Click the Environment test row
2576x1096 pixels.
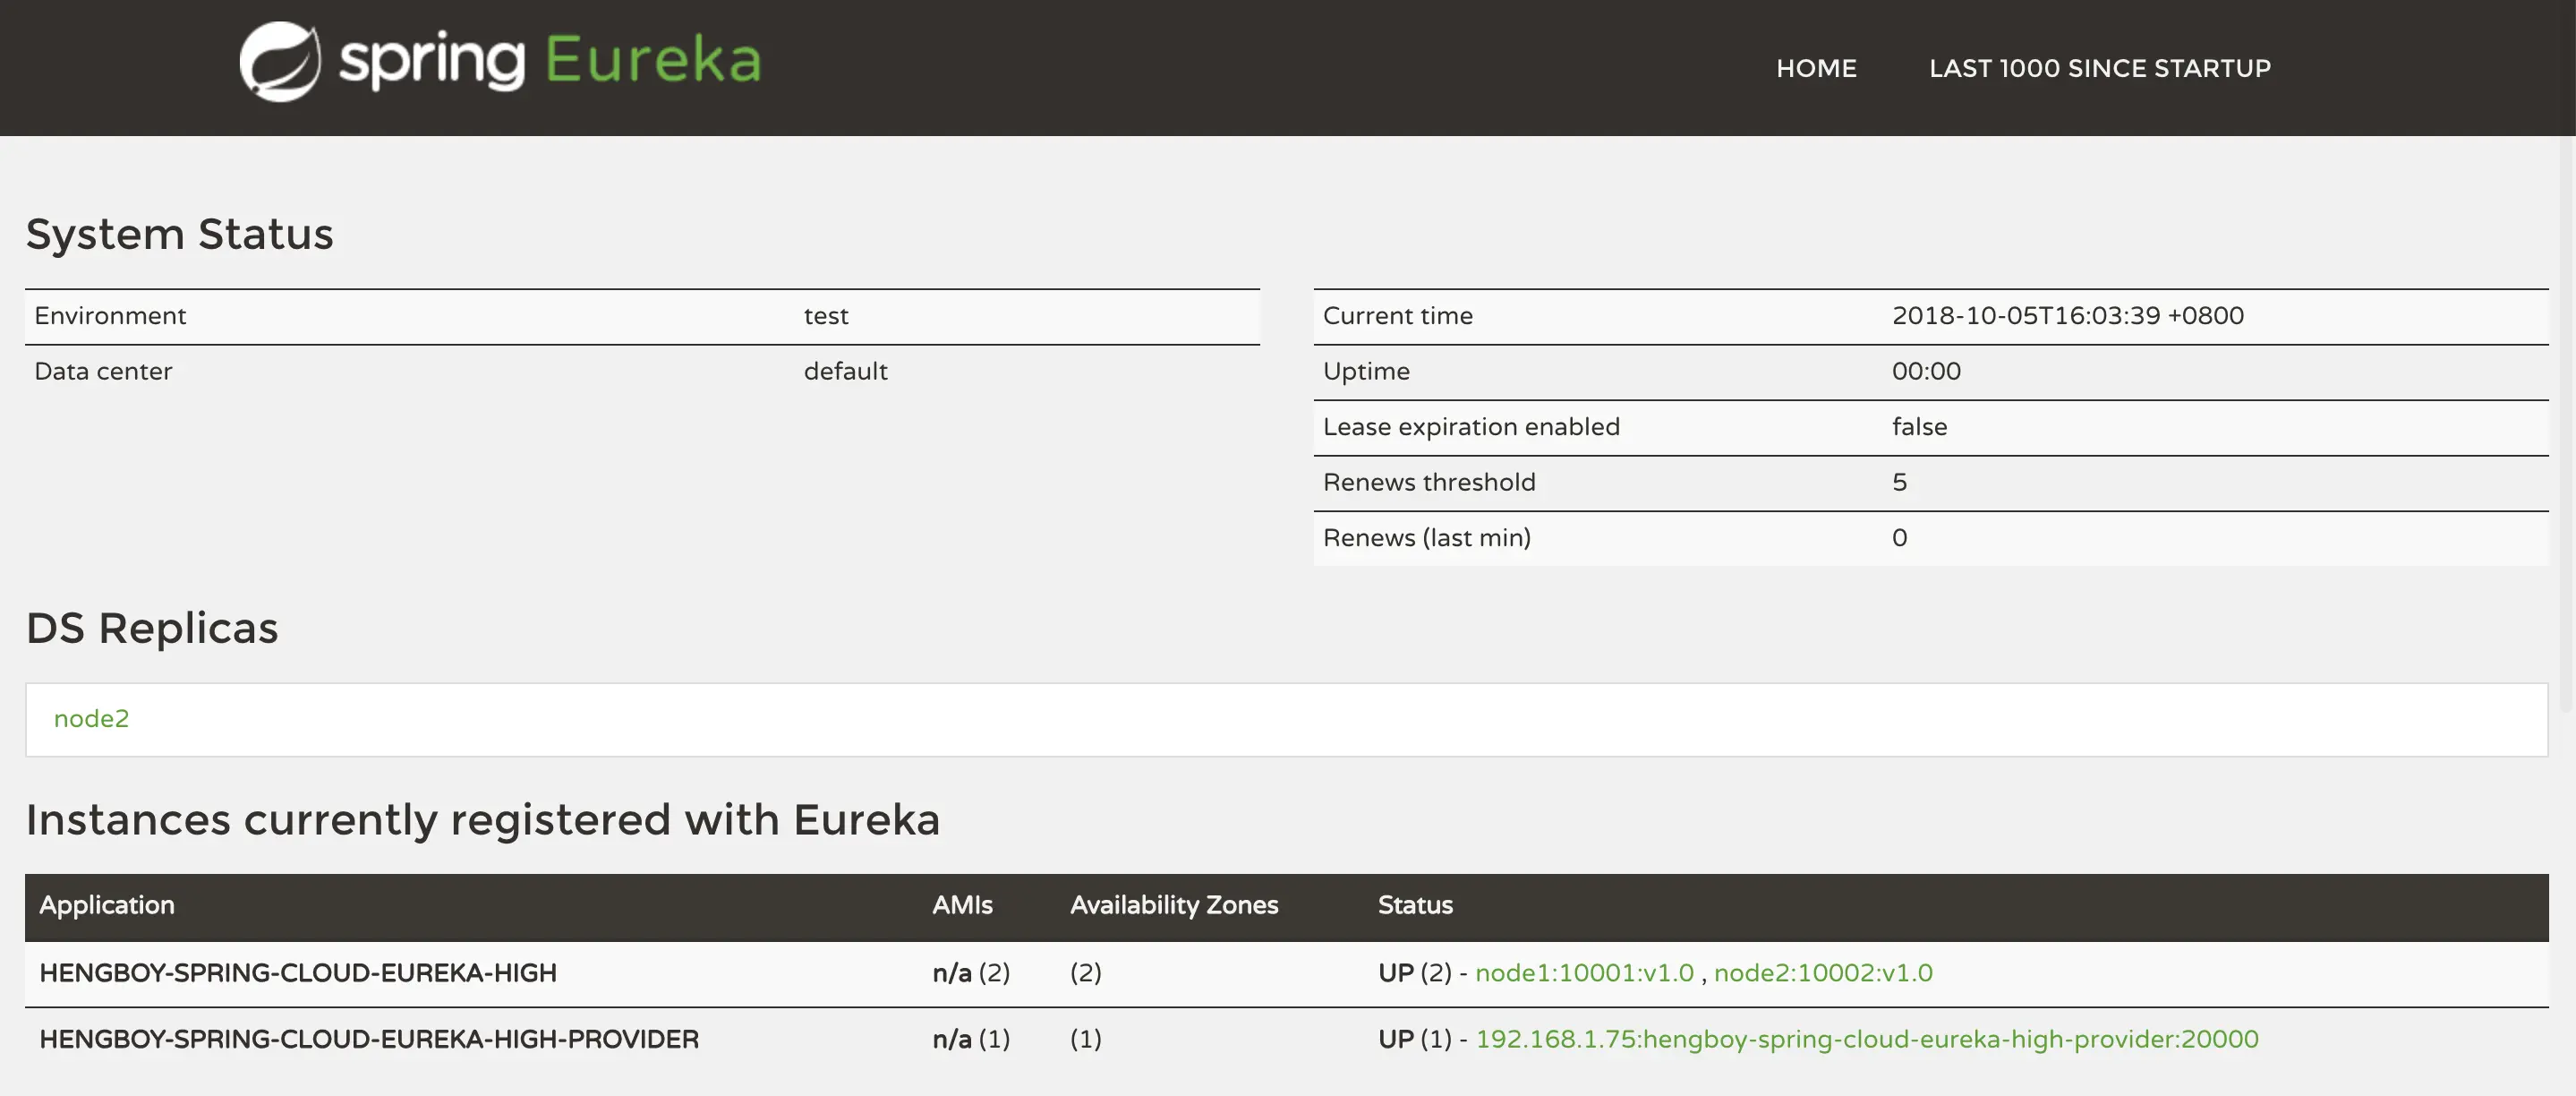[x=640, y=316]
